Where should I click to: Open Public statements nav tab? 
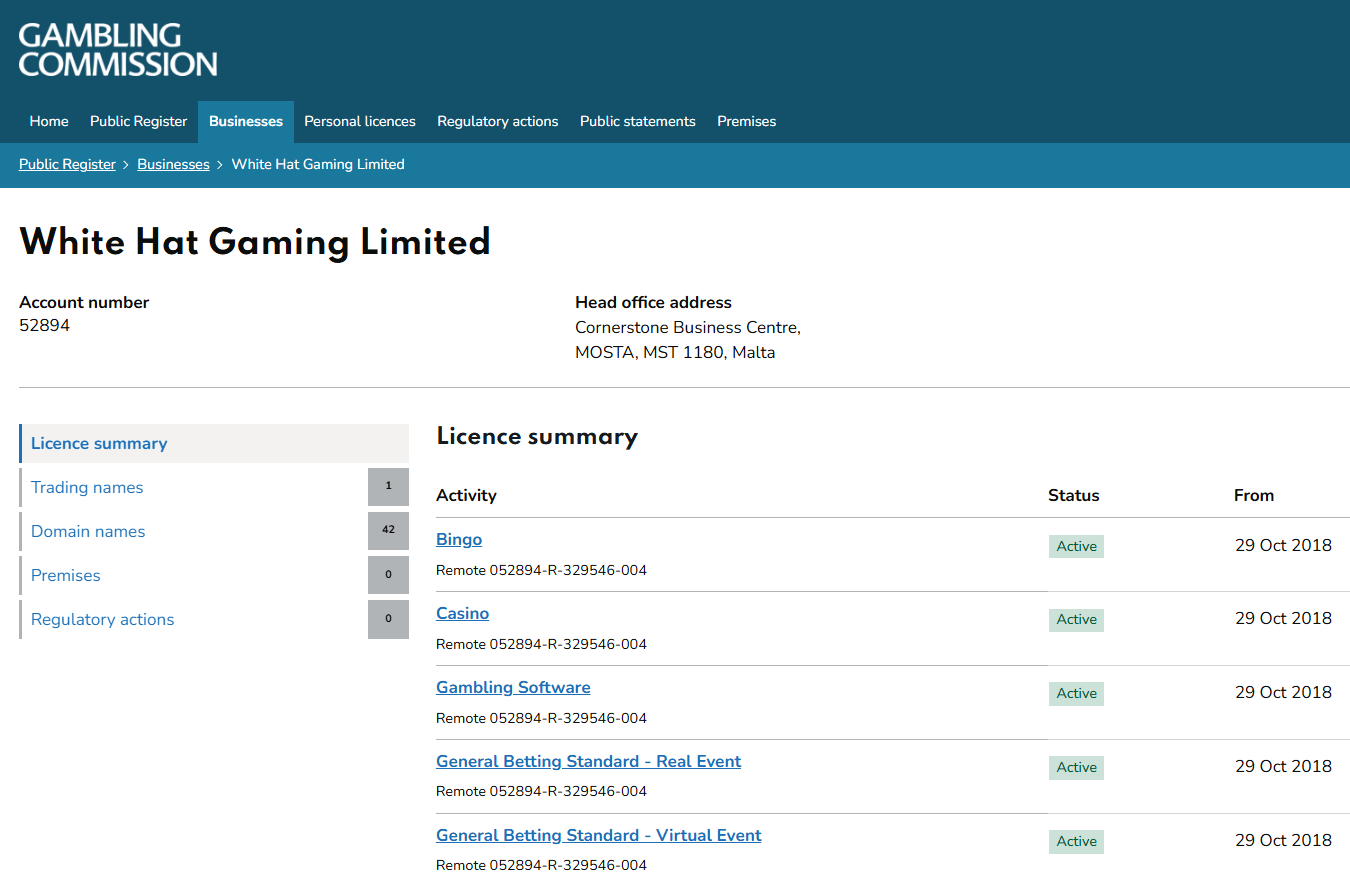point(638,121)
